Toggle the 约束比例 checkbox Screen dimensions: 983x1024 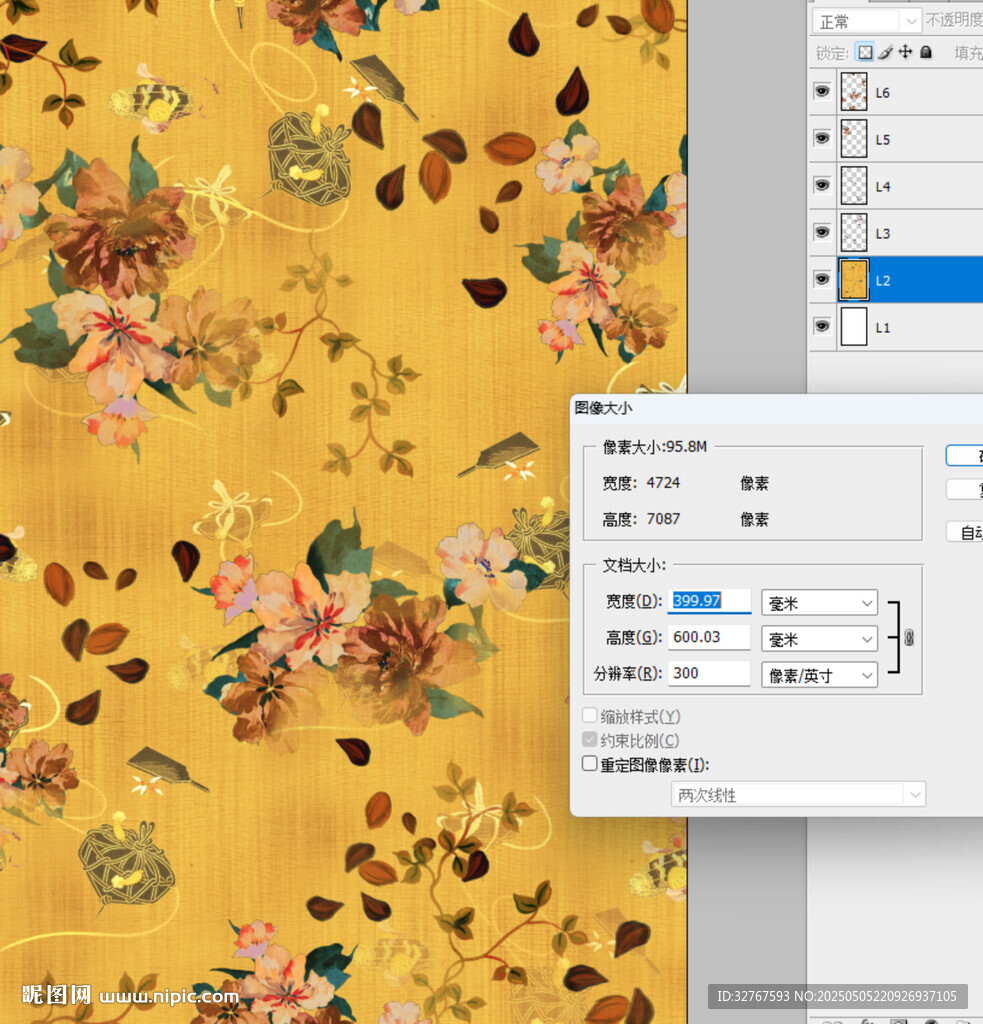pyautogui.click(x=589, y=739)
